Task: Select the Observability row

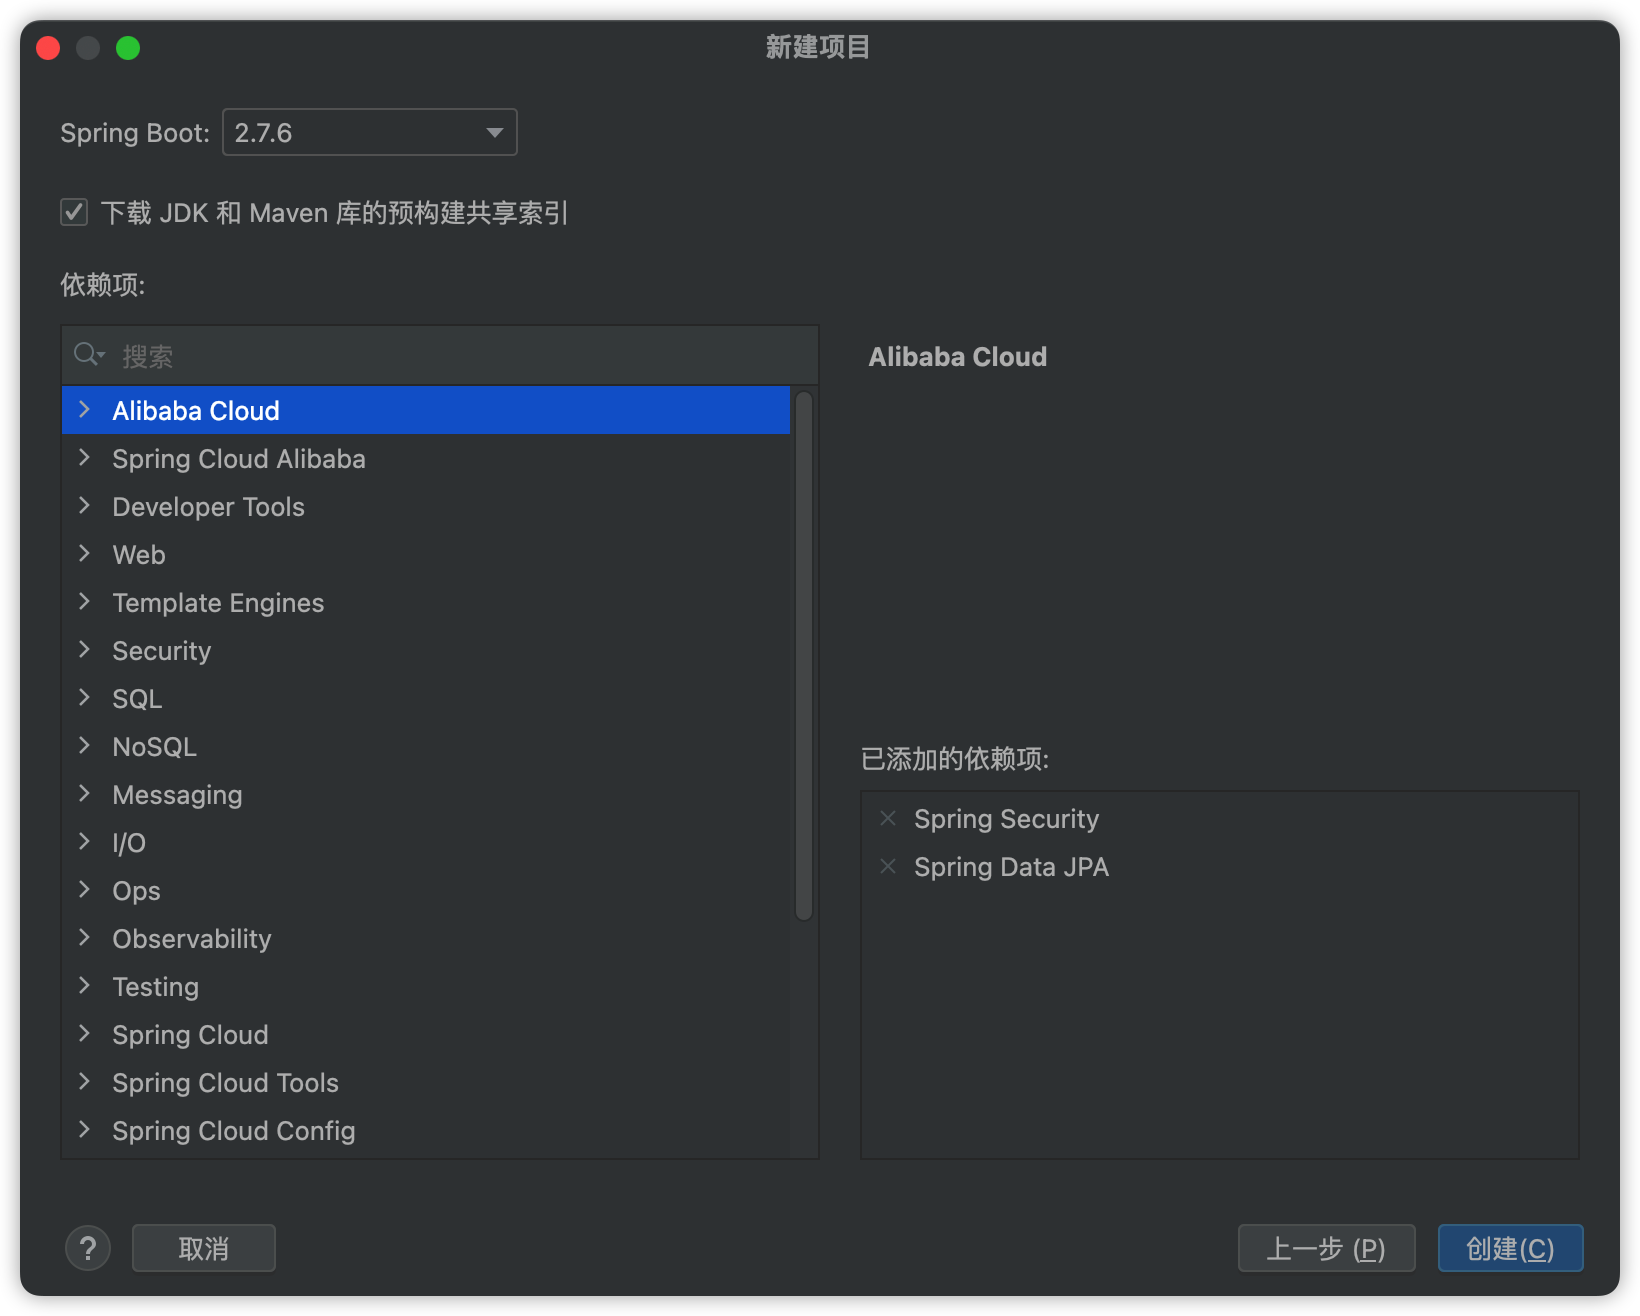Action: 426,938
